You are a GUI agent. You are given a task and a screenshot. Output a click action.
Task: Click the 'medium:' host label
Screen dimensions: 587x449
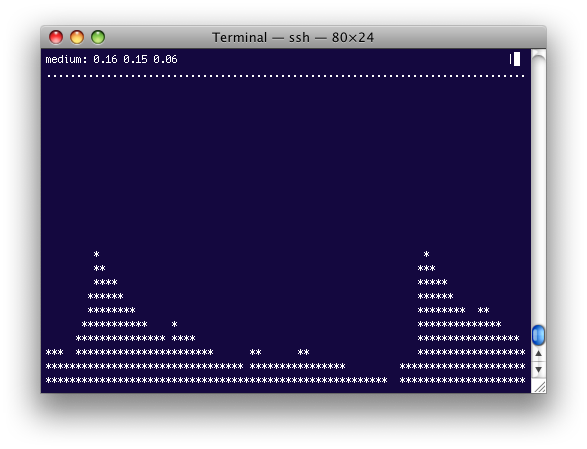(66, 59)
